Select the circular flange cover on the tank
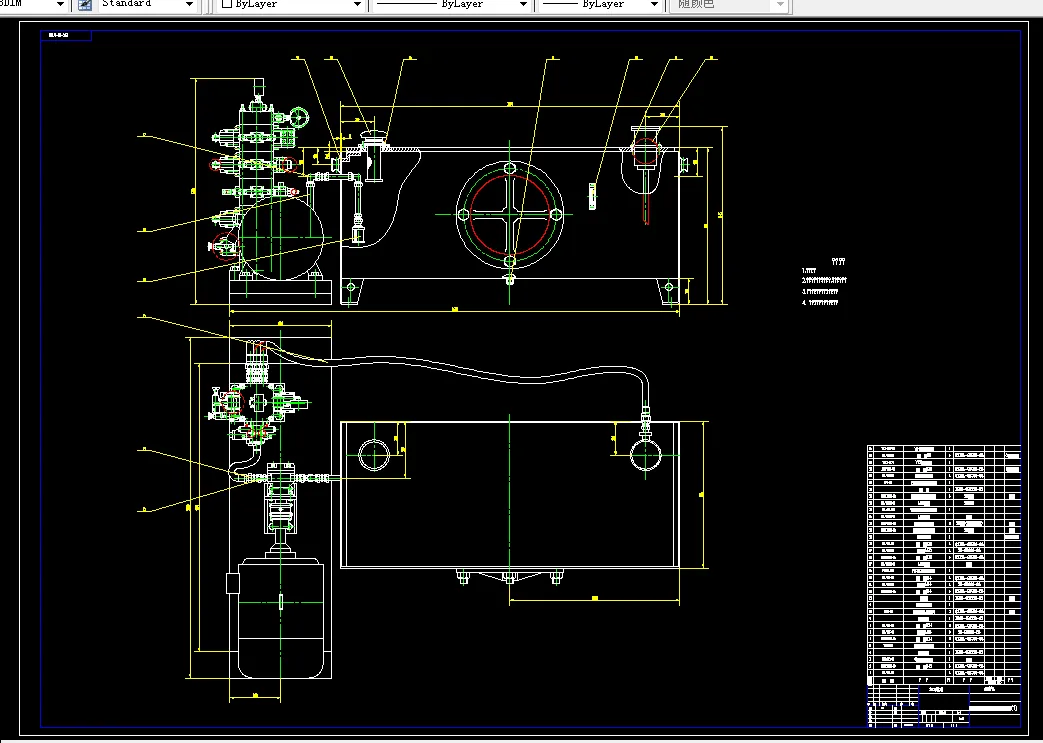 coord(510,214)
